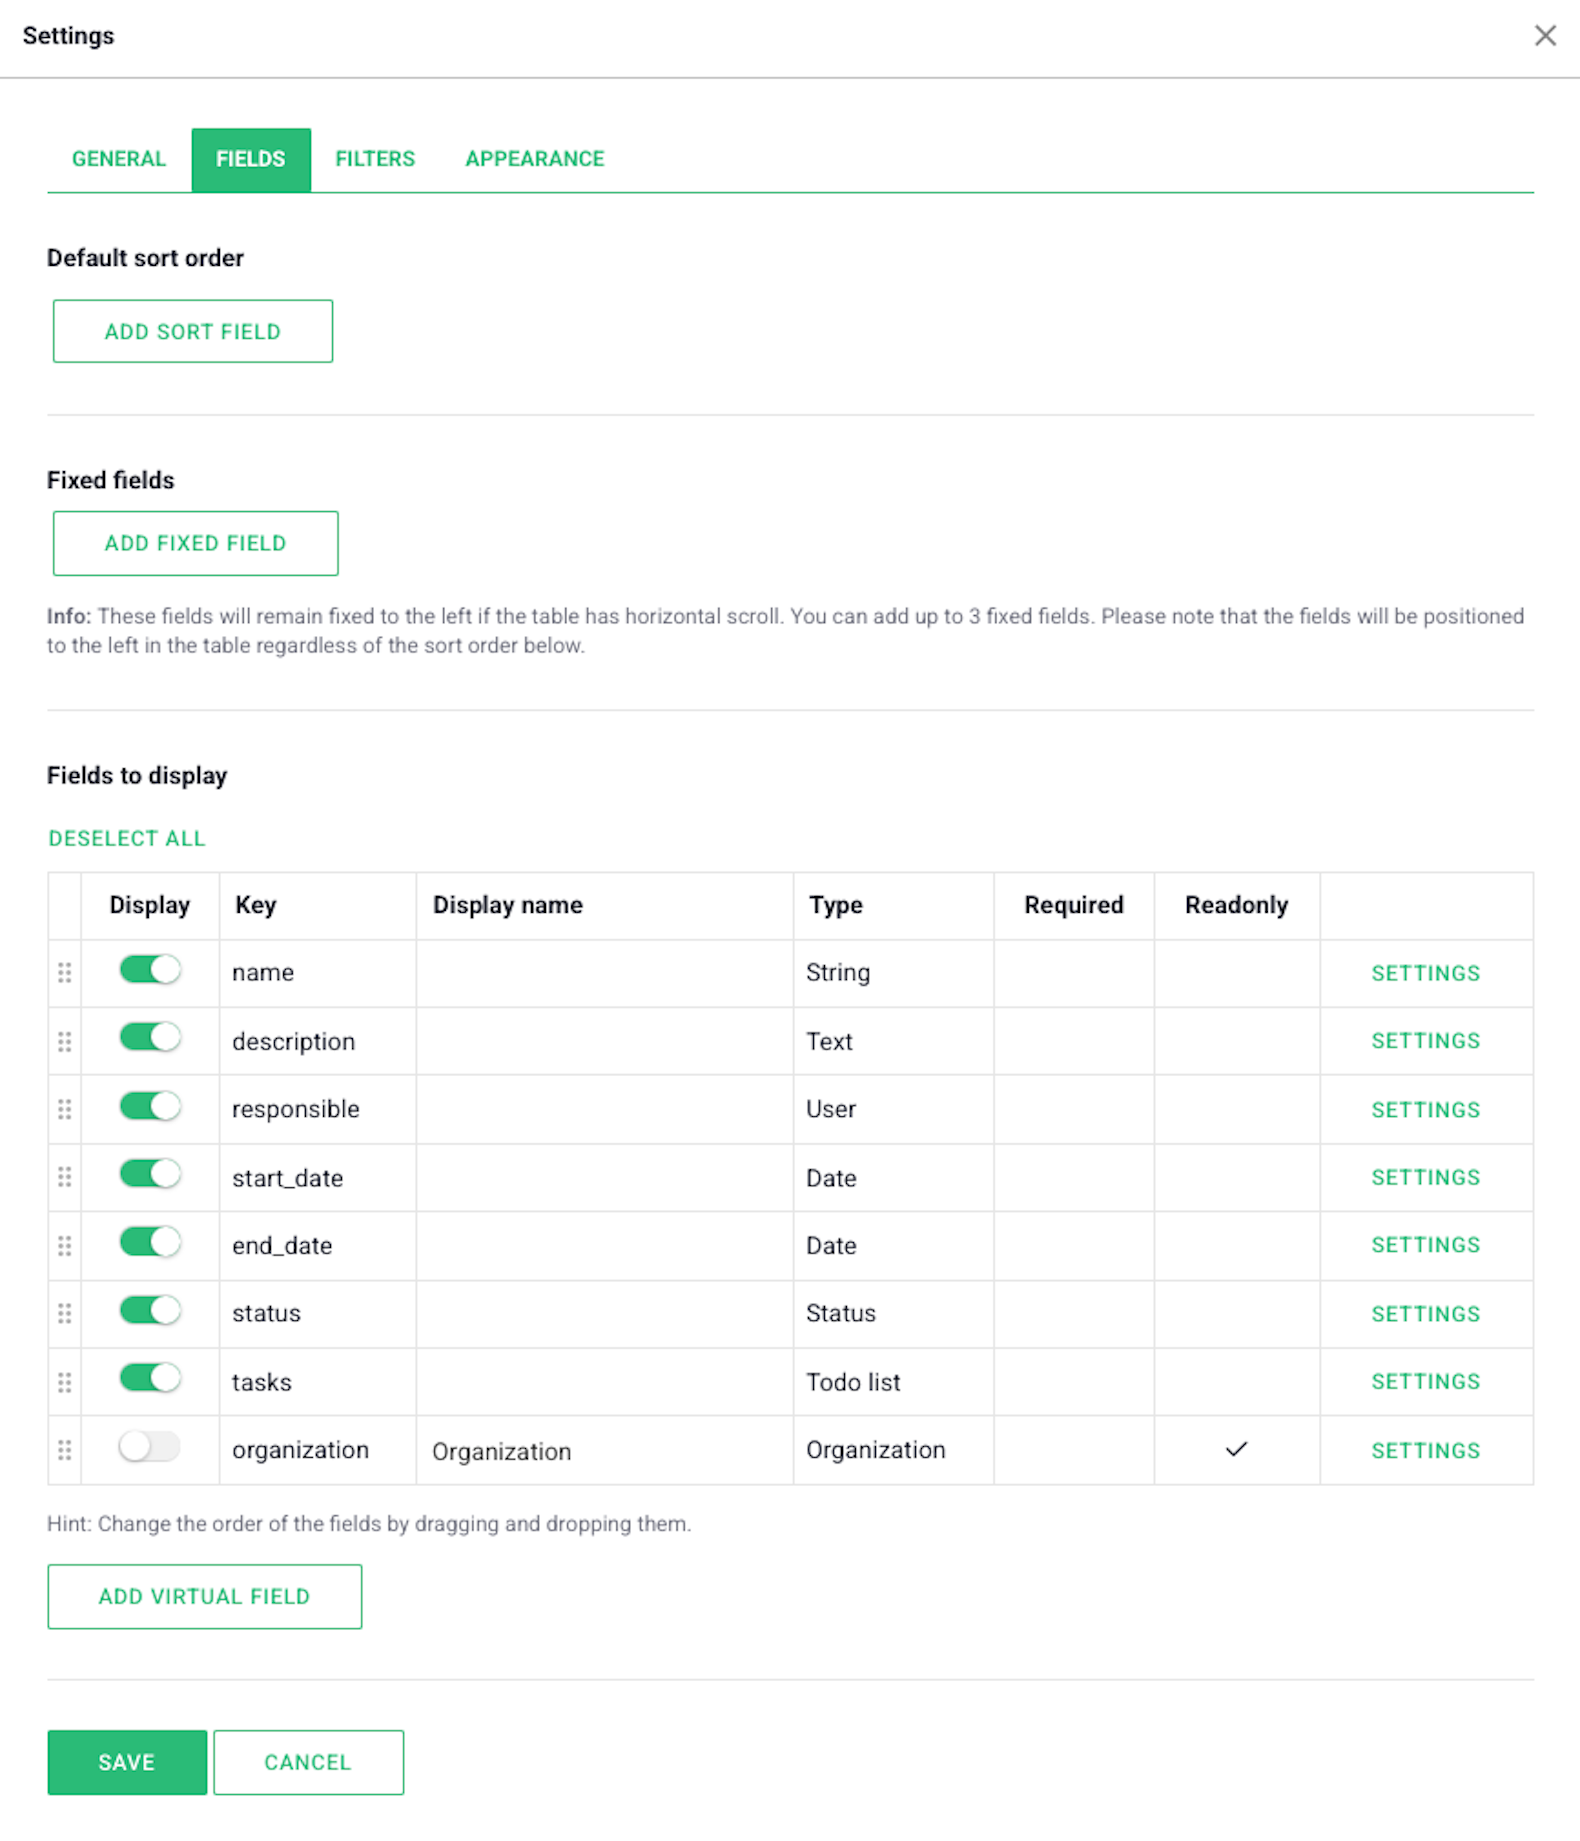Click the drag handle for description row

click(x=65, y=1041)
